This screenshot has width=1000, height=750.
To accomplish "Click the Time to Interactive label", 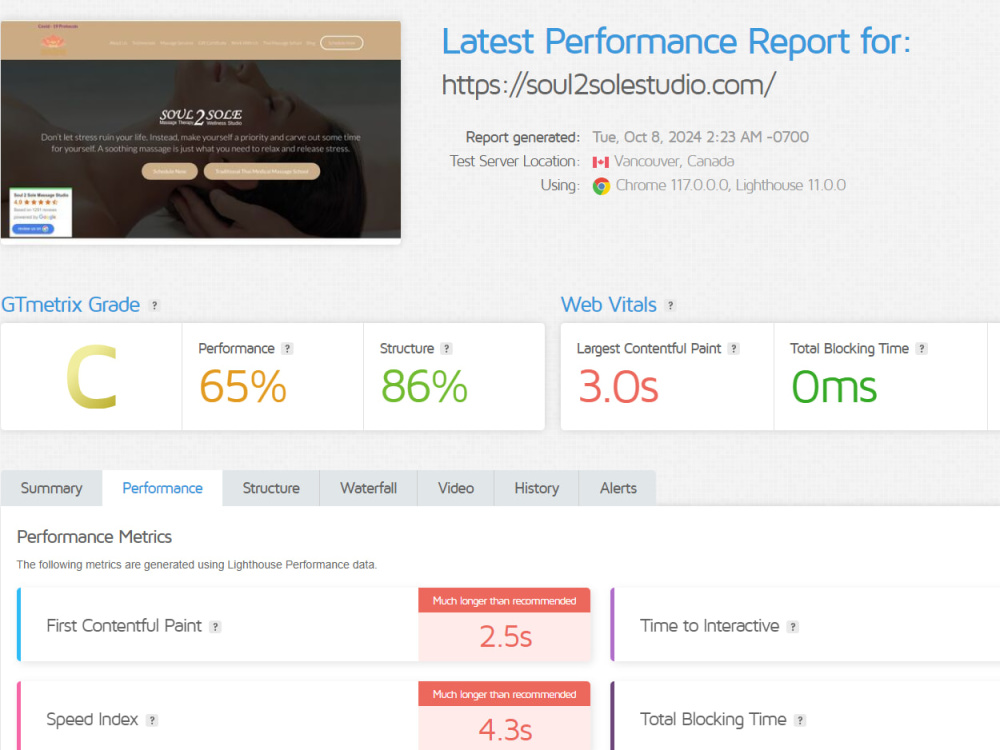I will [710, 626].
